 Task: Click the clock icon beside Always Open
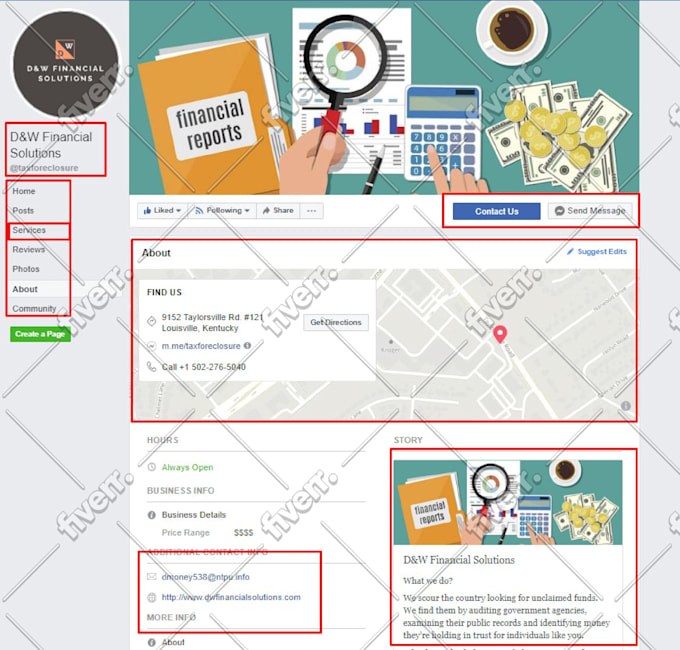click(x=152, y=467)
